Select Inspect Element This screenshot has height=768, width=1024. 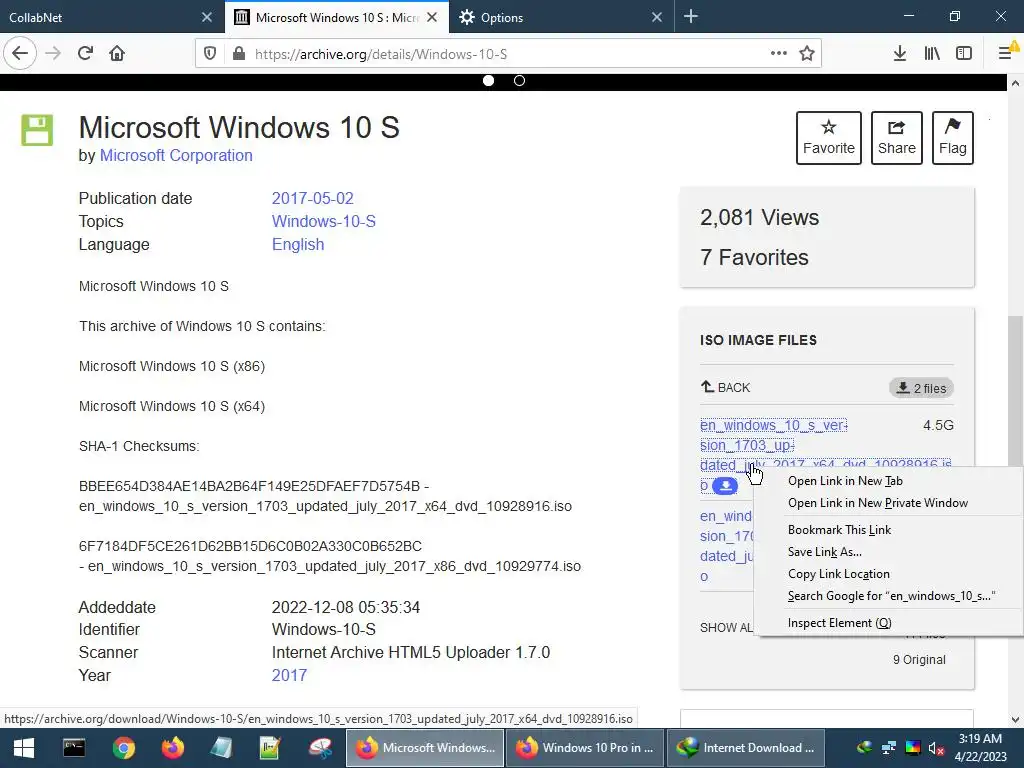click(x=839, y=623)
